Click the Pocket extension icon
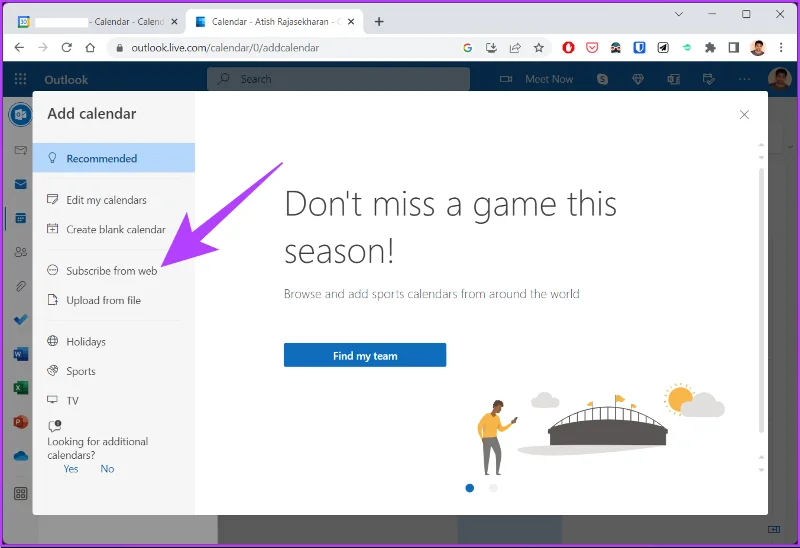Viewport: 800px width, 548px height. click(592, 47)
